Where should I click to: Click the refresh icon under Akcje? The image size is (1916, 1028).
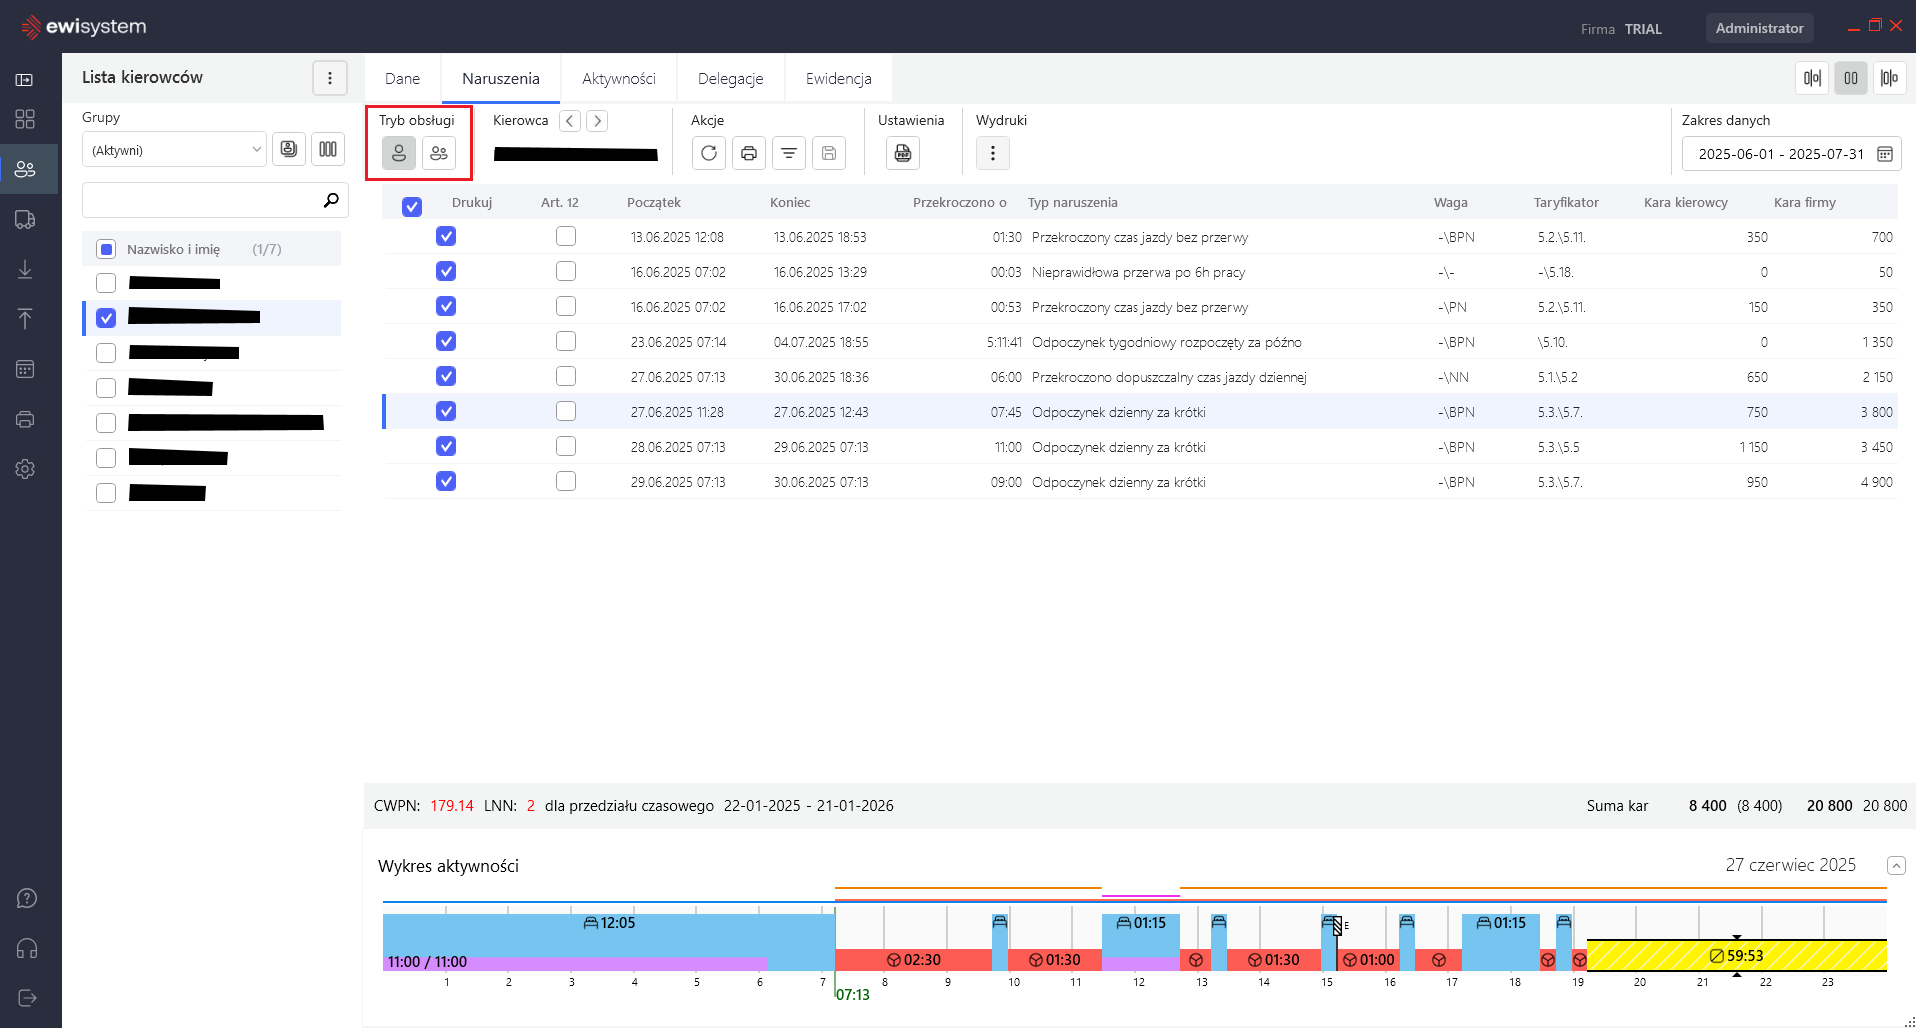[709, 153]
